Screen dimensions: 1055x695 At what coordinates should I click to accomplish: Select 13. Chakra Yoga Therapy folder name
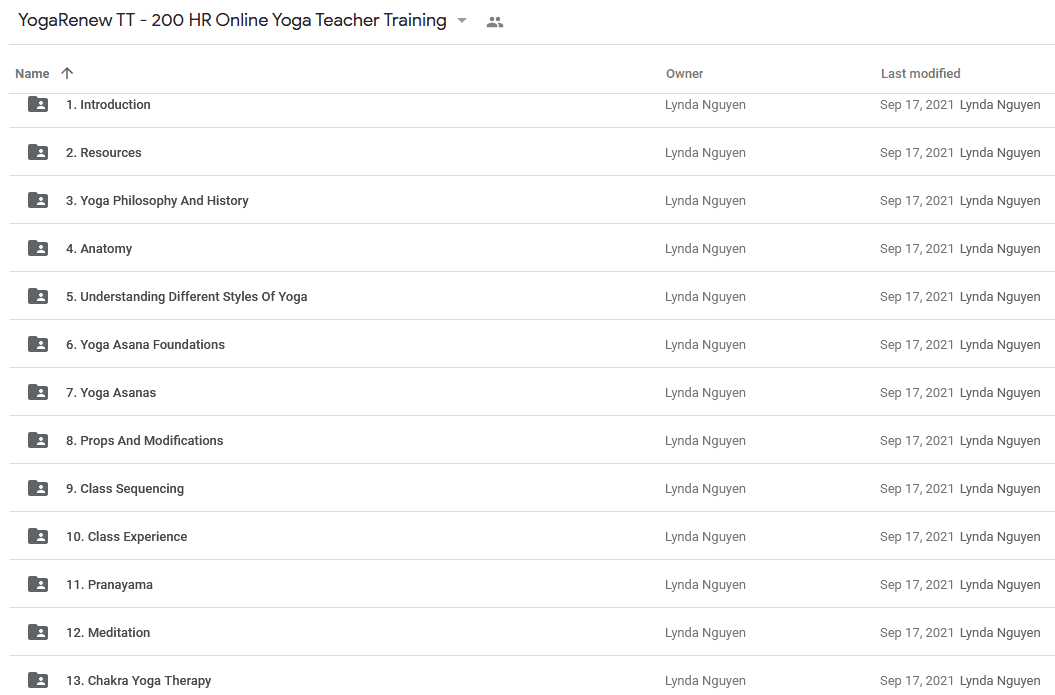pos(139,680)
